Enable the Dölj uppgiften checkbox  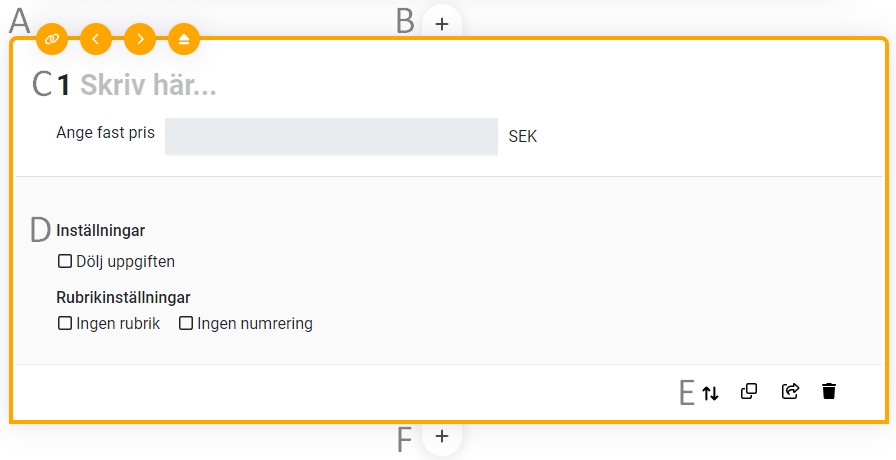(x=65, y=262)
